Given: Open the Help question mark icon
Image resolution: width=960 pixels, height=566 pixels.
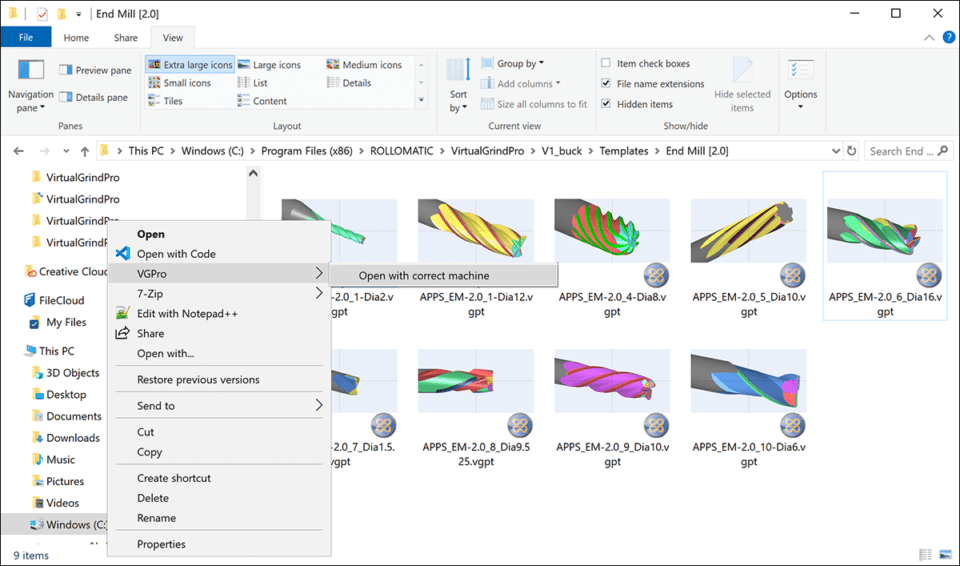Looking at the screenshot, I should coord(948,37).
